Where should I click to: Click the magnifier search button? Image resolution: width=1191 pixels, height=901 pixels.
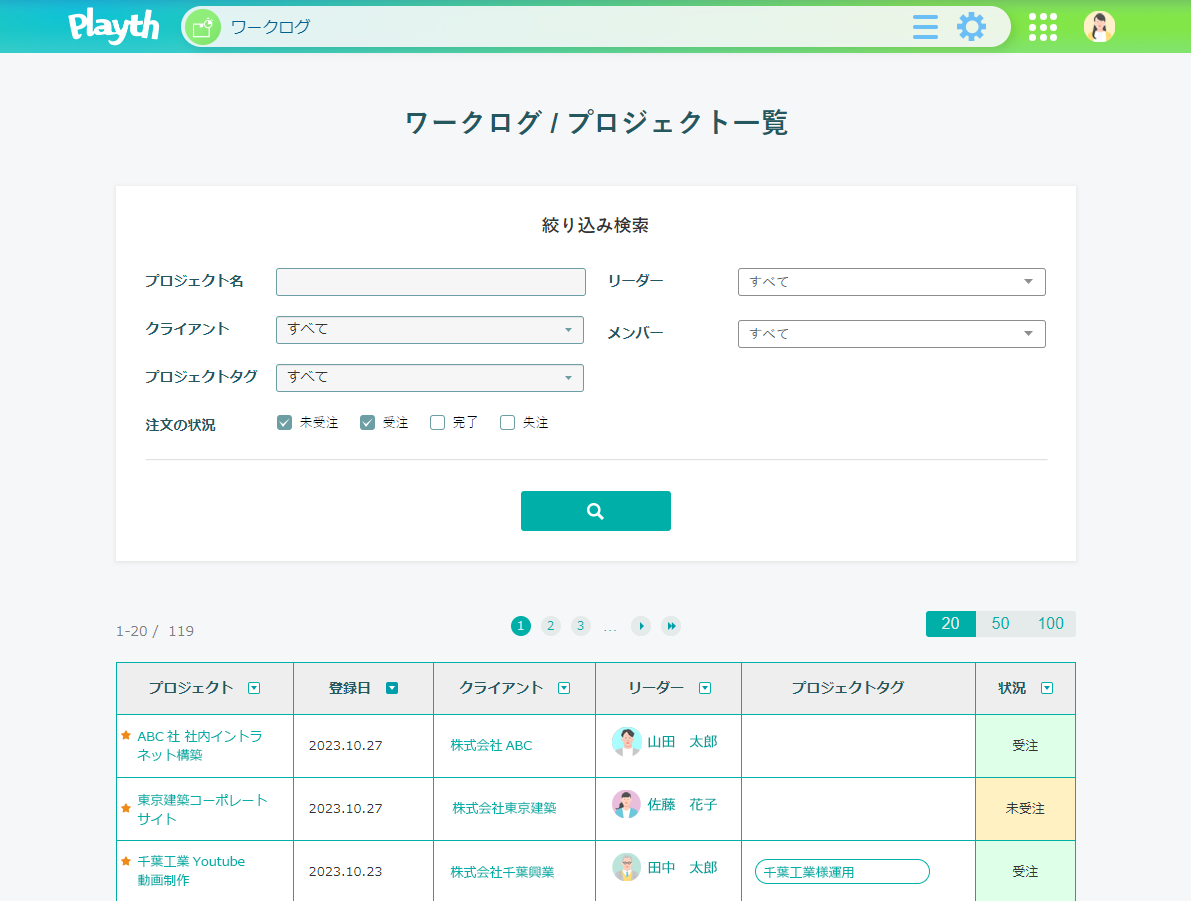pos(596,511)
